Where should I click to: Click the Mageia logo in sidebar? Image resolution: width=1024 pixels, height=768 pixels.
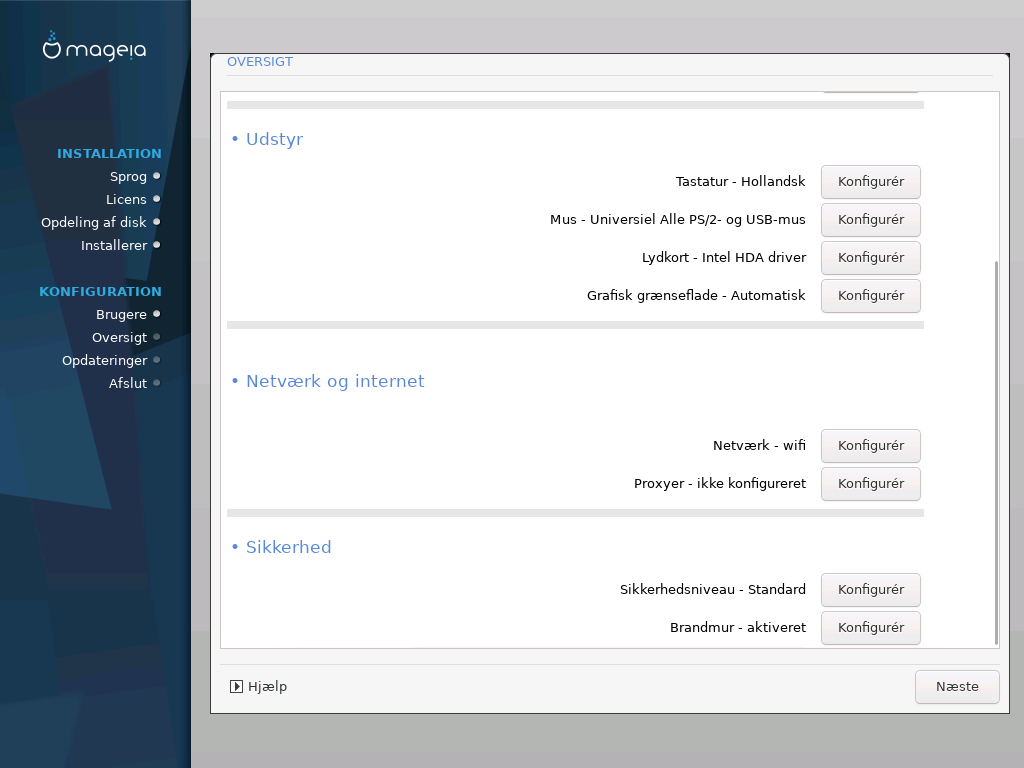(x=94, y=46)
